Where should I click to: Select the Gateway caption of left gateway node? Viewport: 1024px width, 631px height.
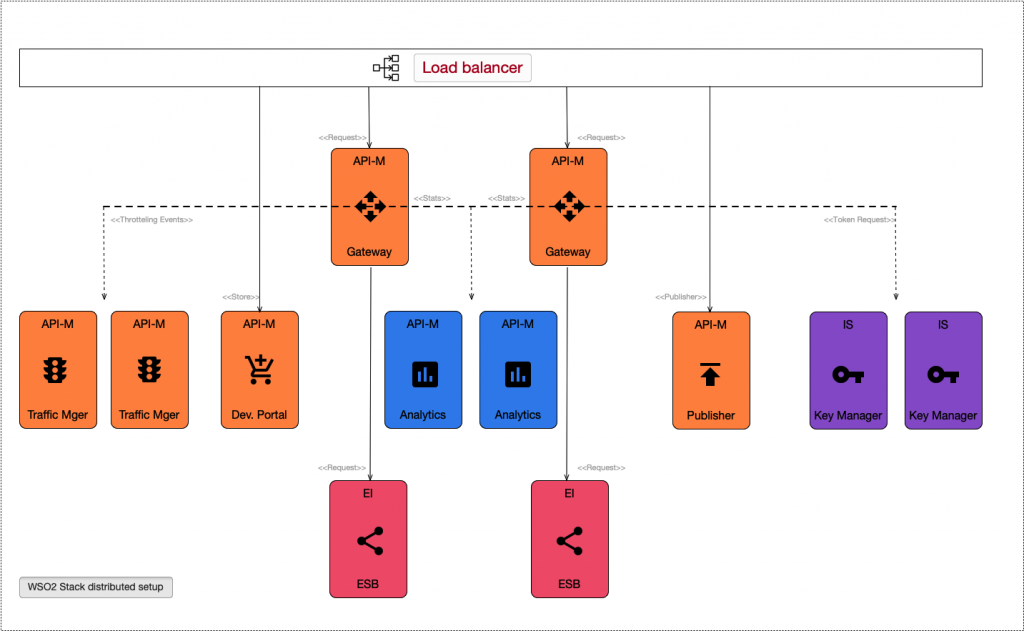click(369, 251)
